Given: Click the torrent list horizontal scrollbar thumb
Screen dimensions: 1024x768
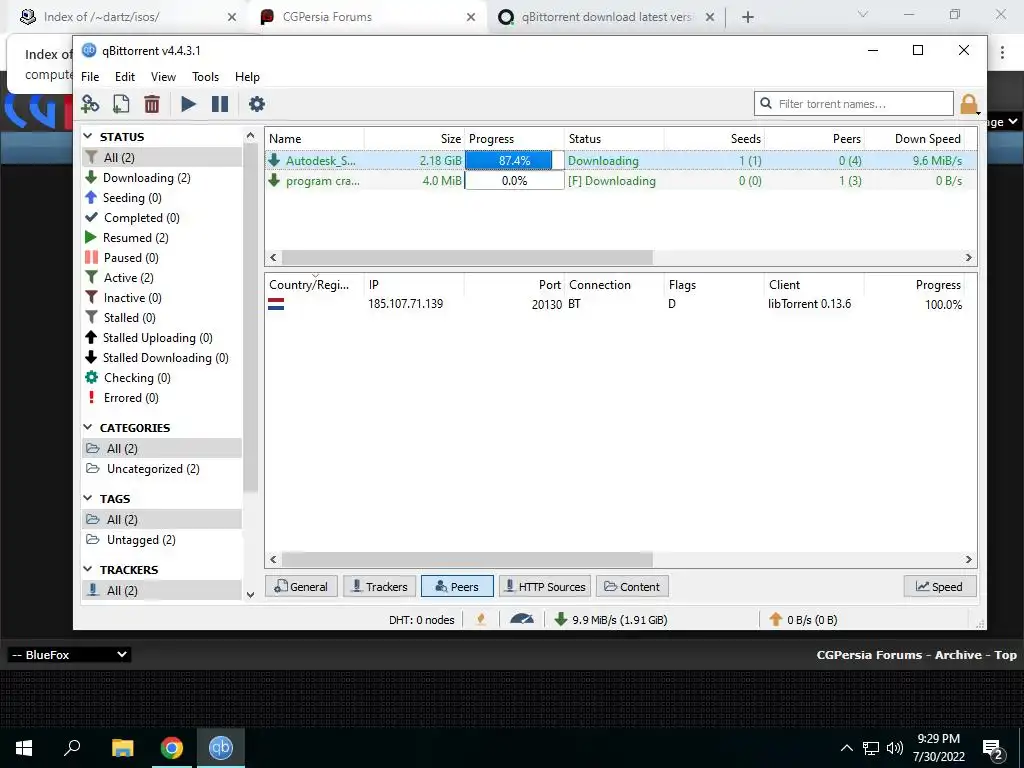Looking at the screenshot, I should (x=467, y=257).
